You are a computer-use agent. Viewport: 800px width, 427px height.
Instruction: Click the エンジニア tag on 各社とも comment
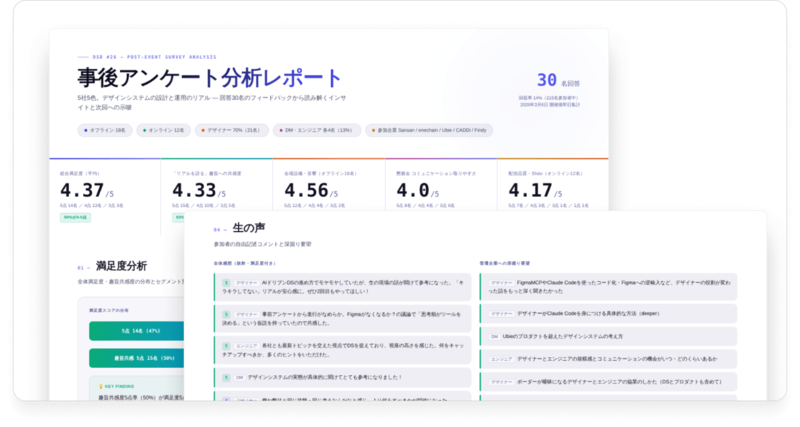click(246, 346)
